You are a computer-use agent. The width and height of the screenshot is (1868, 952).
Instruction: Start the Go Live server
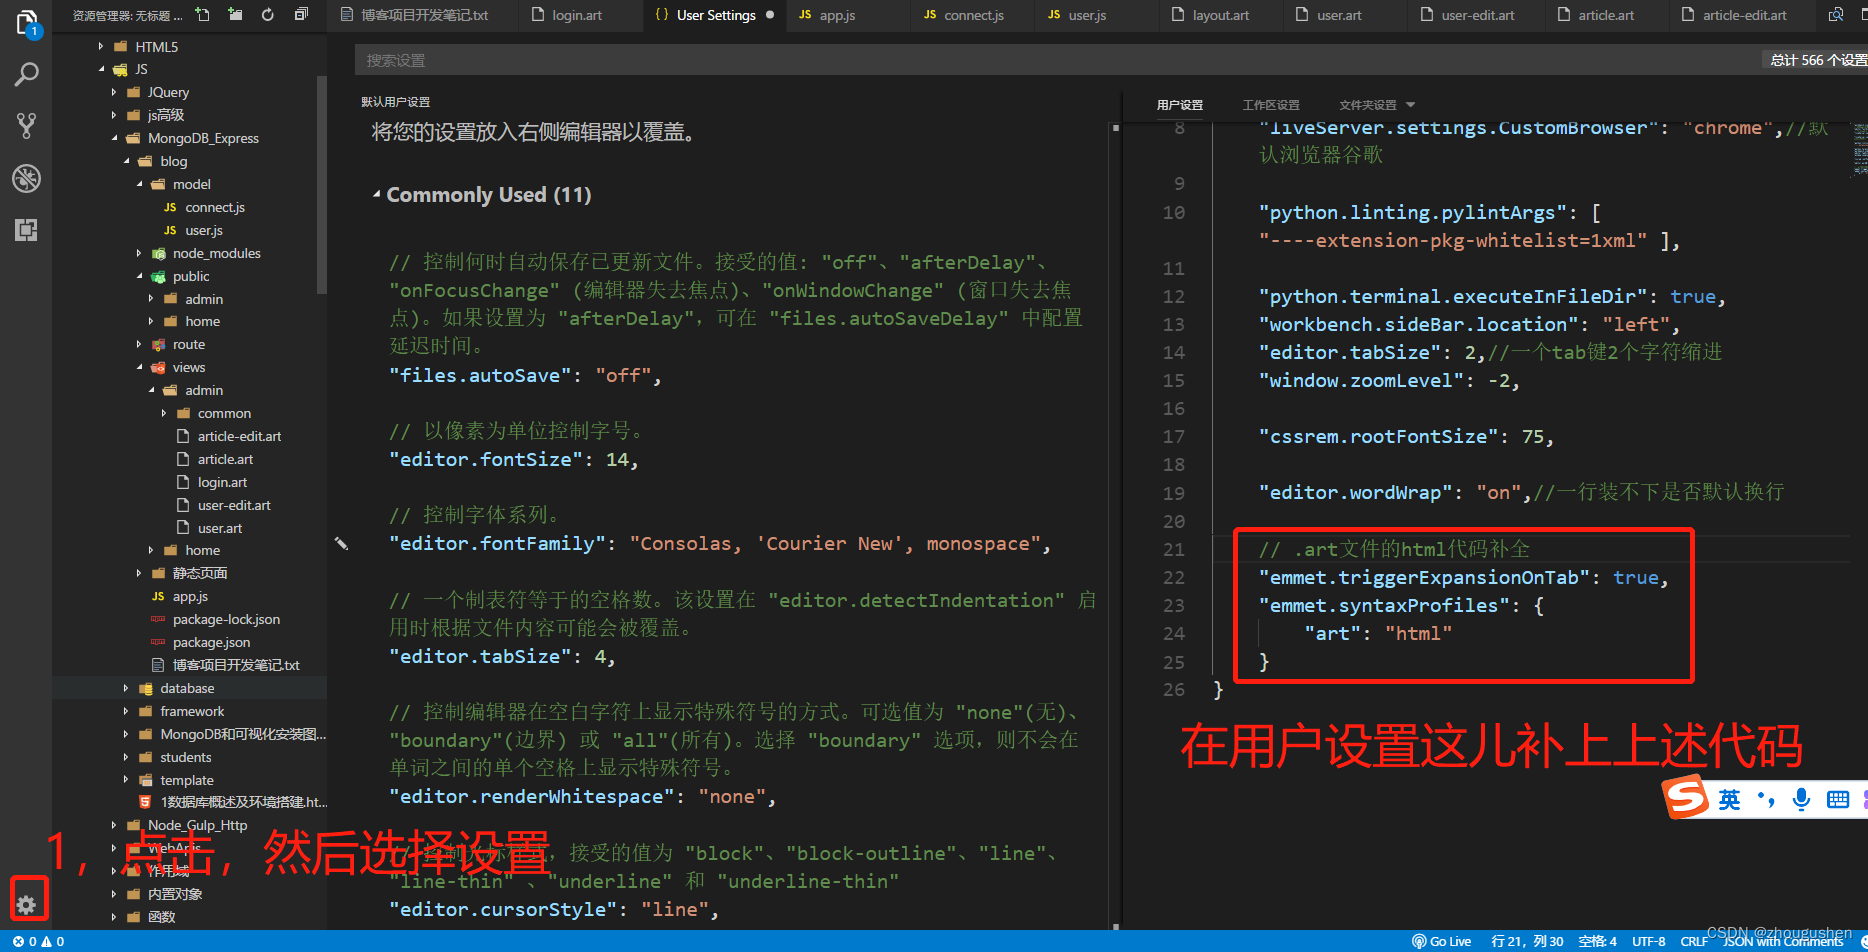[x=1443, y=940]
